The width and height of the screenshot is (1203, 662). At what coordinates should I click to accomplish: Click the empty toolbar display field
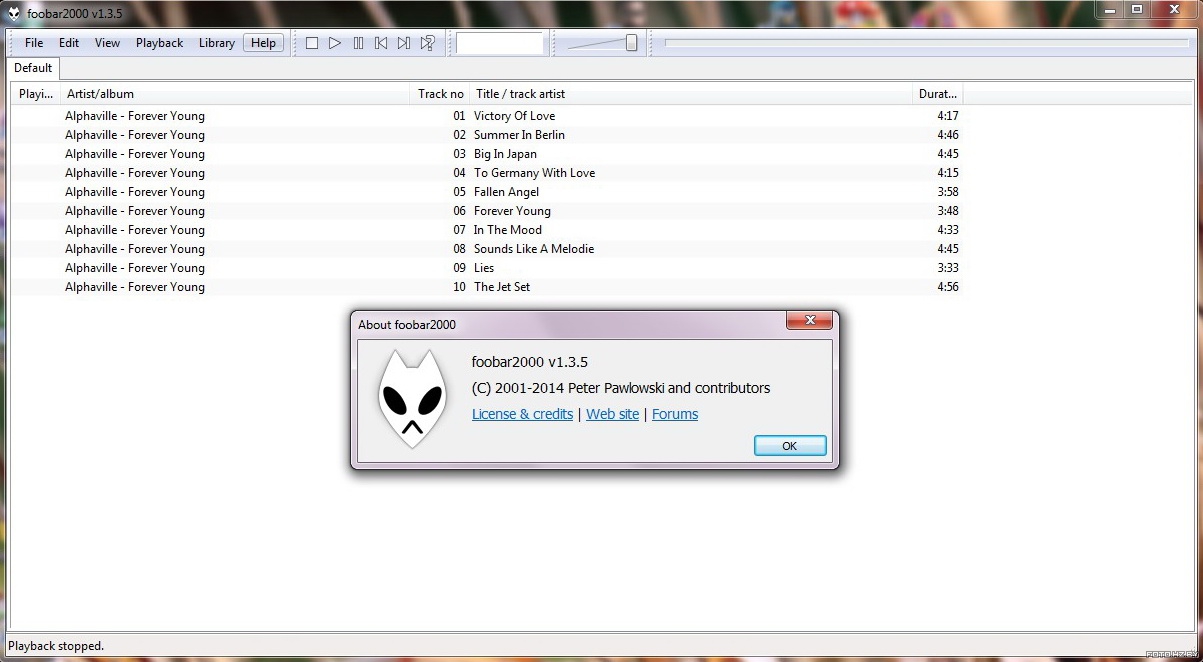(x=499, y=43)
